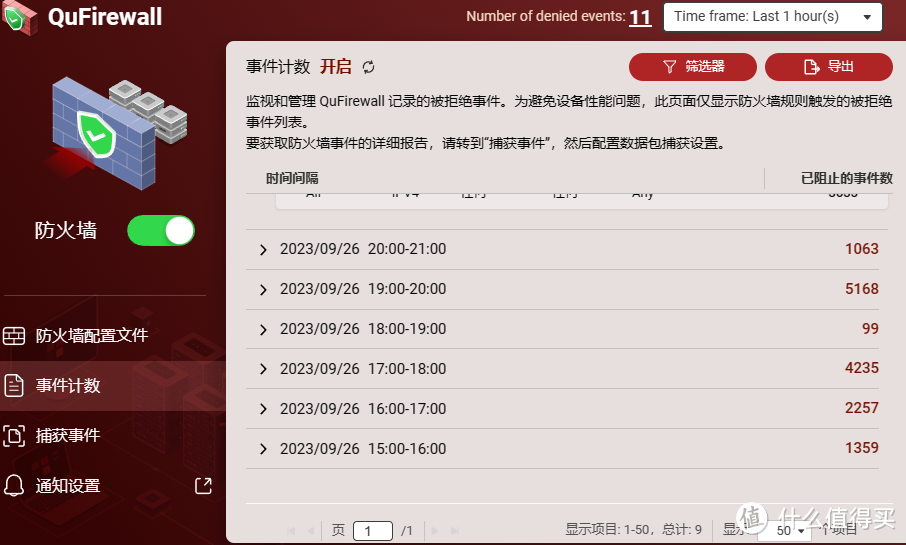
Task: Click the 开启 status link
Action: coord(336,66)
